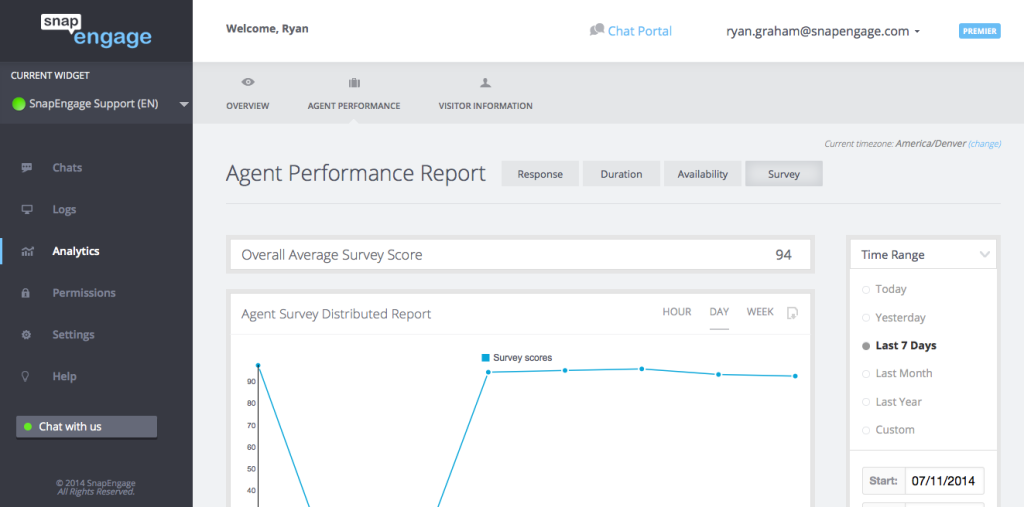Click the America/Denver timezone text
Image resolution: width=1024 pixels, height=507 pixels.
[x=931, y=144]
